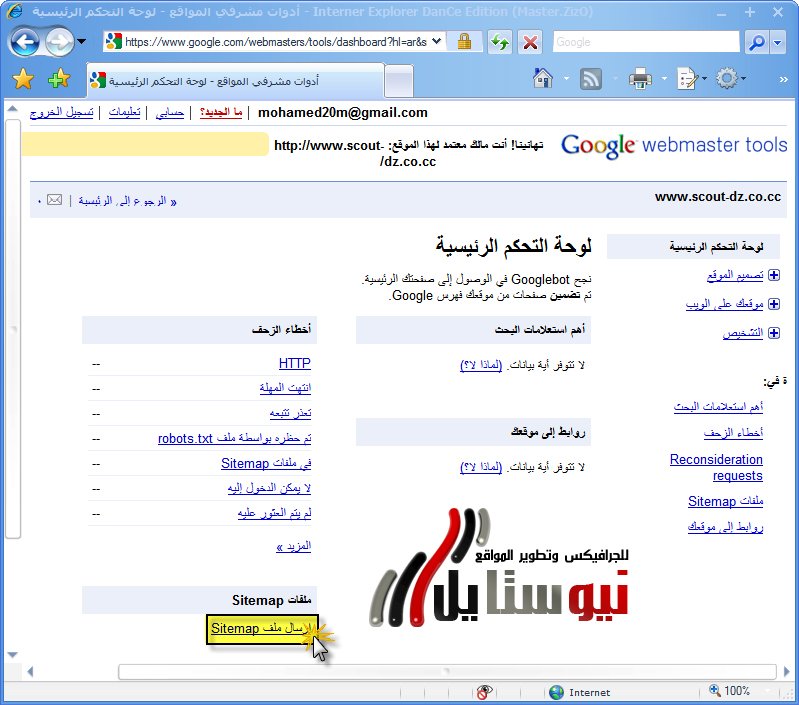The height and width of the screenshot is (705, 799).
Task: Open في ملفات Sitemap crawl error link
Action: click(266, 464)
